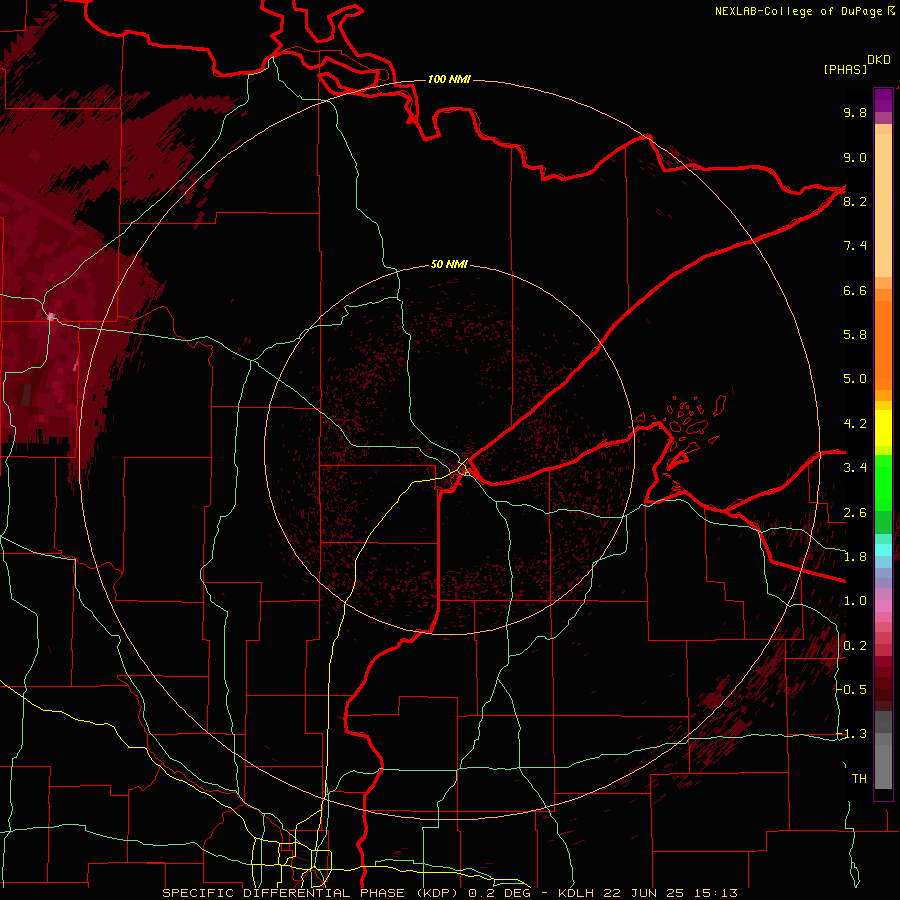Viewport: 900px width, 900px height.
Task: Click the 1.8 color scale label
Action: tap(855, 557)
